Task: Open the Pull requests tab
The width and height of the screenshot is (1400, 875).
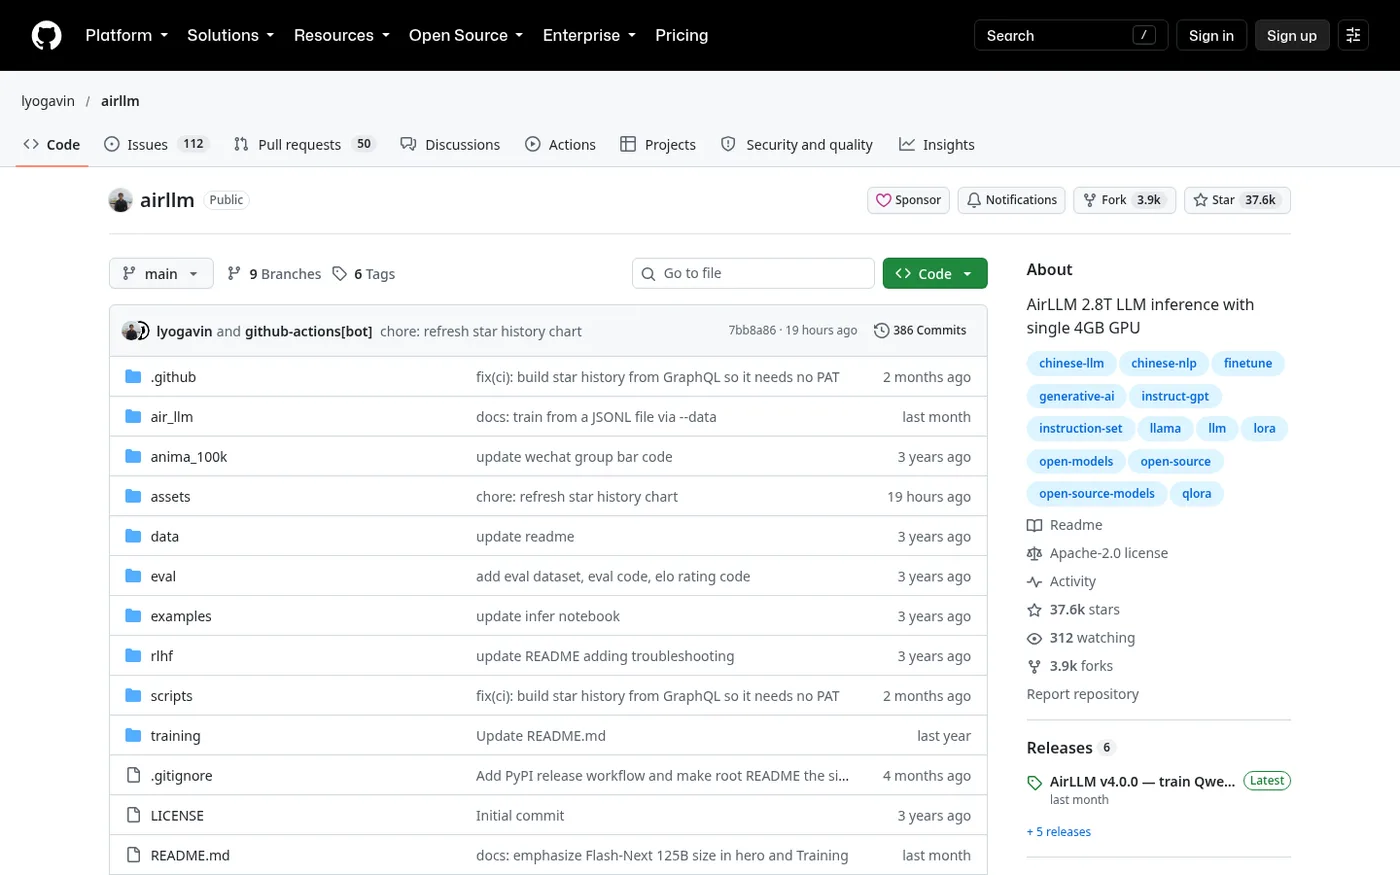Action: click(304, 144)
